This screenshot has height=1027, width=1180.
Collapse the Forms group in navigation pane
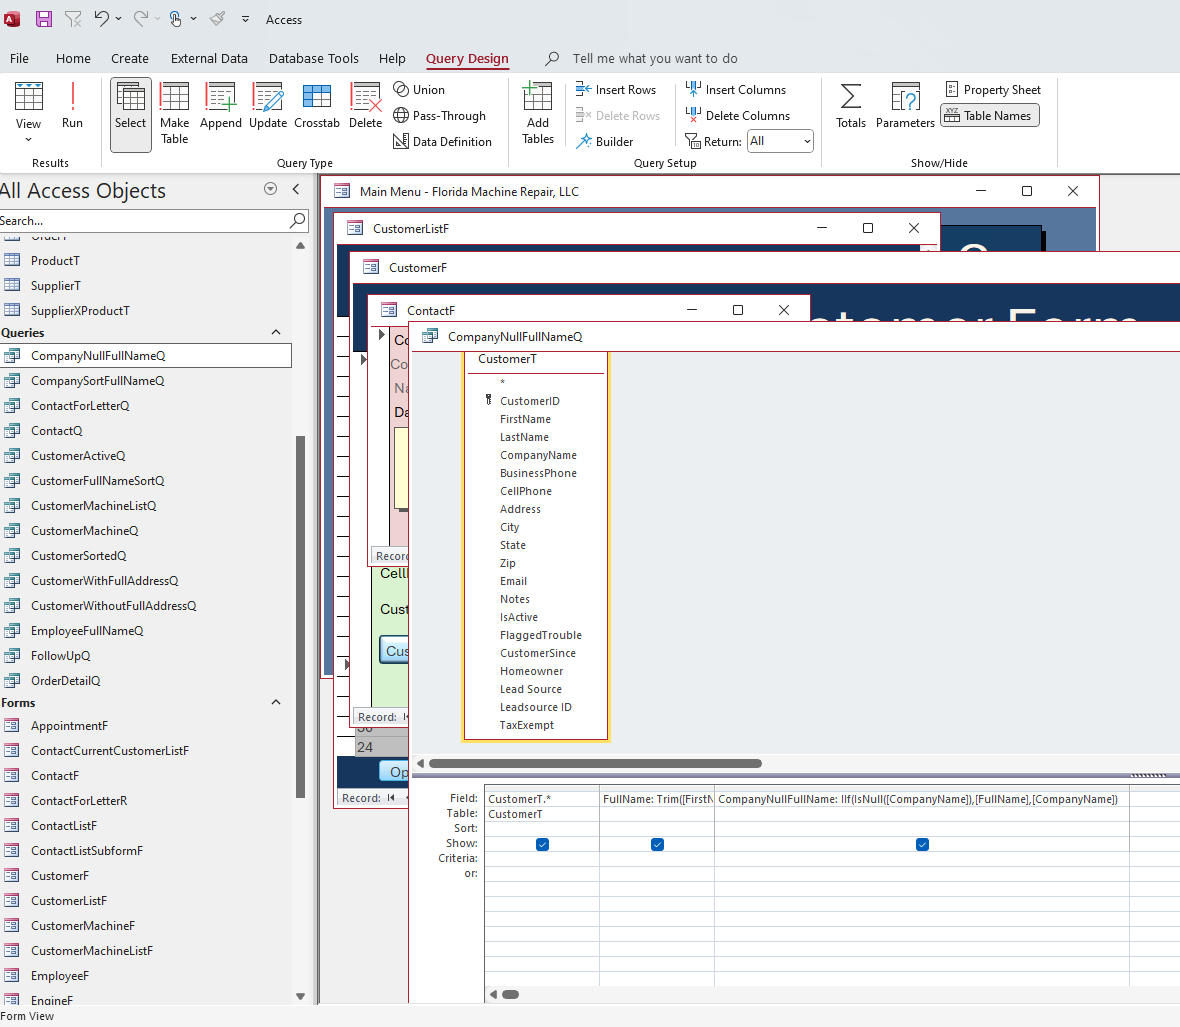point(276,703)
